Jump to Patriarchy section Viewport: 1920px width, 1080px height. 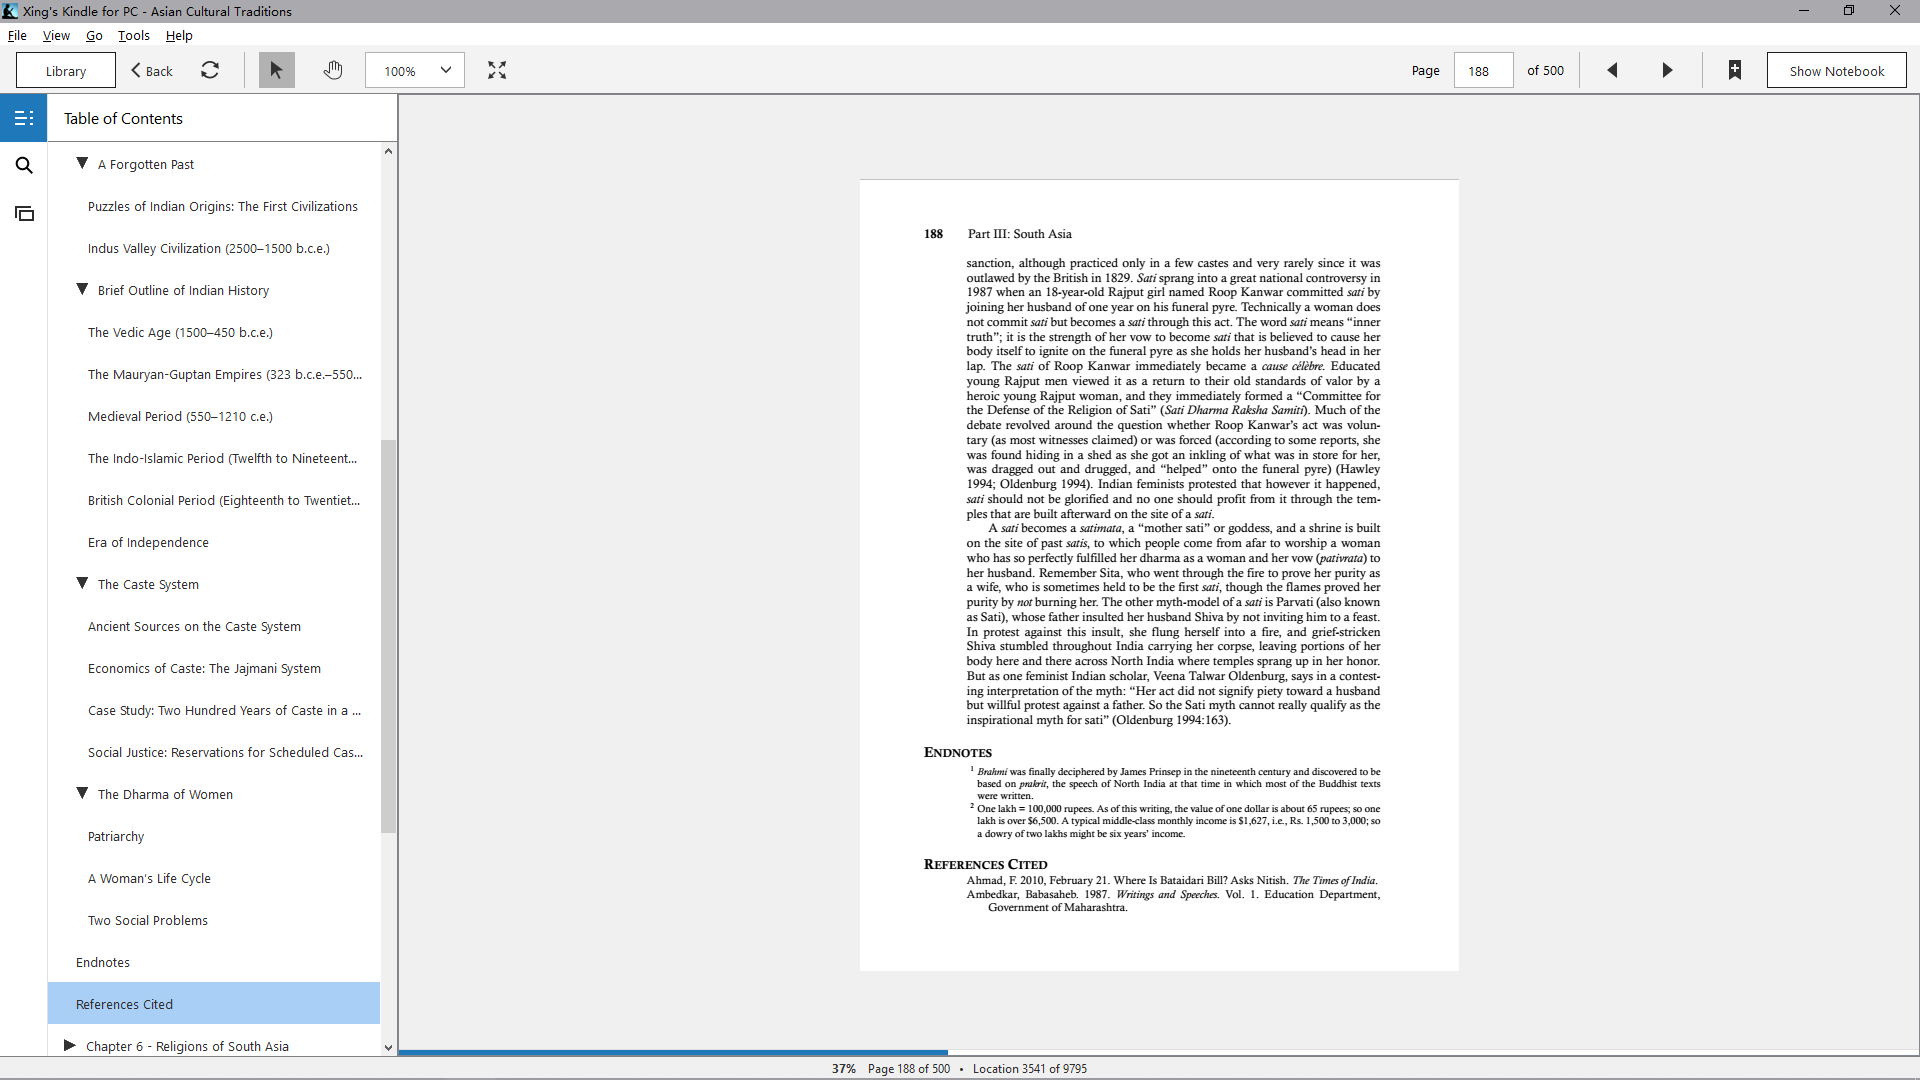point(116,836)
